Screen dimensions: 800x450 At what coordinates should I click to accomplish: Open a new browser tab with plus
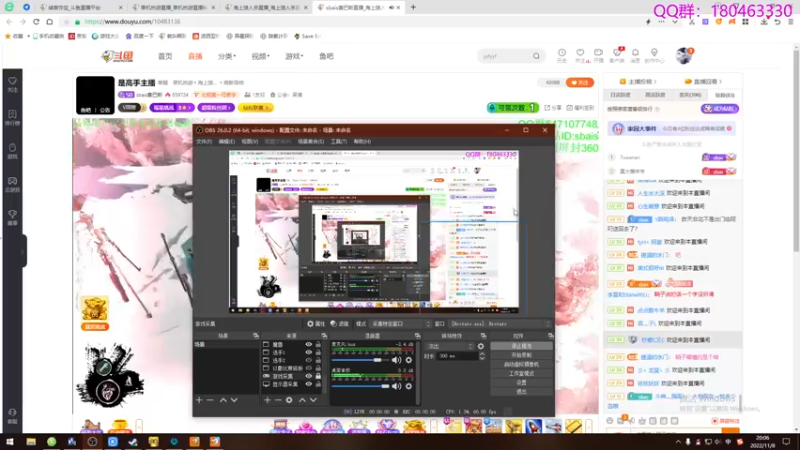click(x=413, y=7)
